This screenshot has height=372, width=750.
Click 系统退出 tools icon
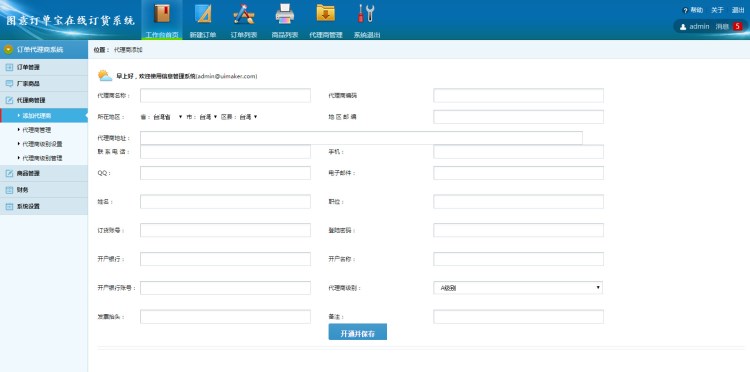366,14
